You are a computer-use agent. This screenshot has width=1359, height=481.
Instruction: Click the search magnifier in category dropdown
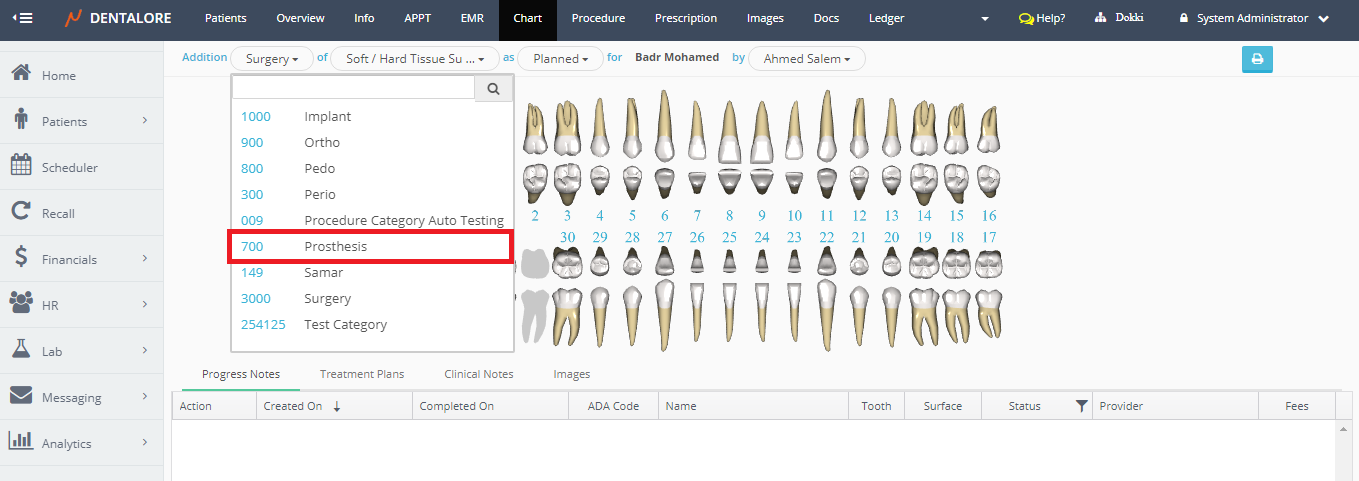point(493,89)
